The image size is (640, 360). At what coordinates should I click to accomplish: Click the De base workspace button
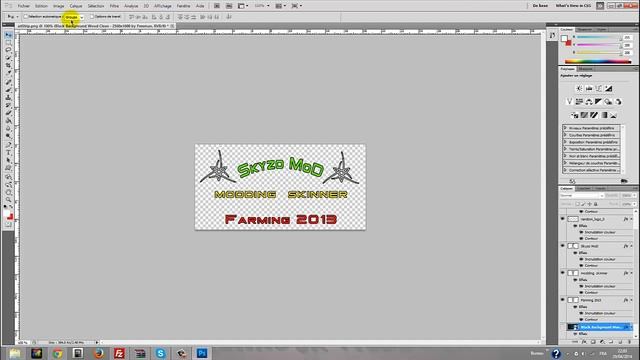(x=540, y=6)
